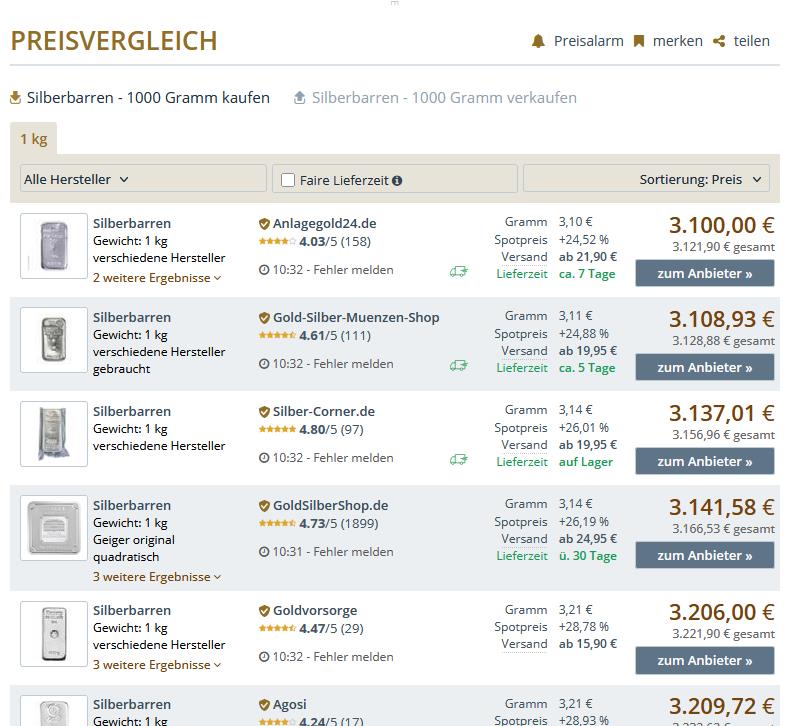
Task: Click the merken bookmark icon
Action: point(639,41)
